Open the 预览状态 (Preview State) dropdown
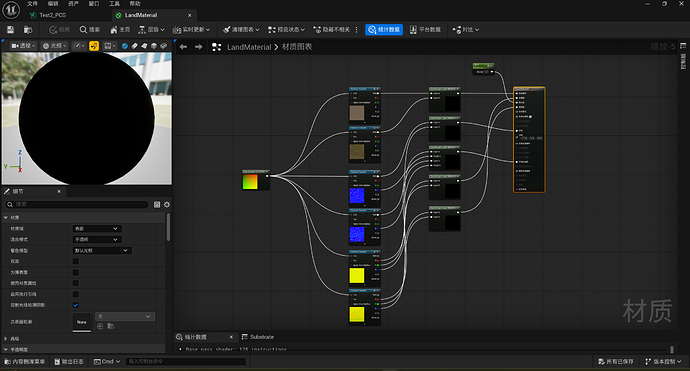The image size is (690, 371). (286, 29)
